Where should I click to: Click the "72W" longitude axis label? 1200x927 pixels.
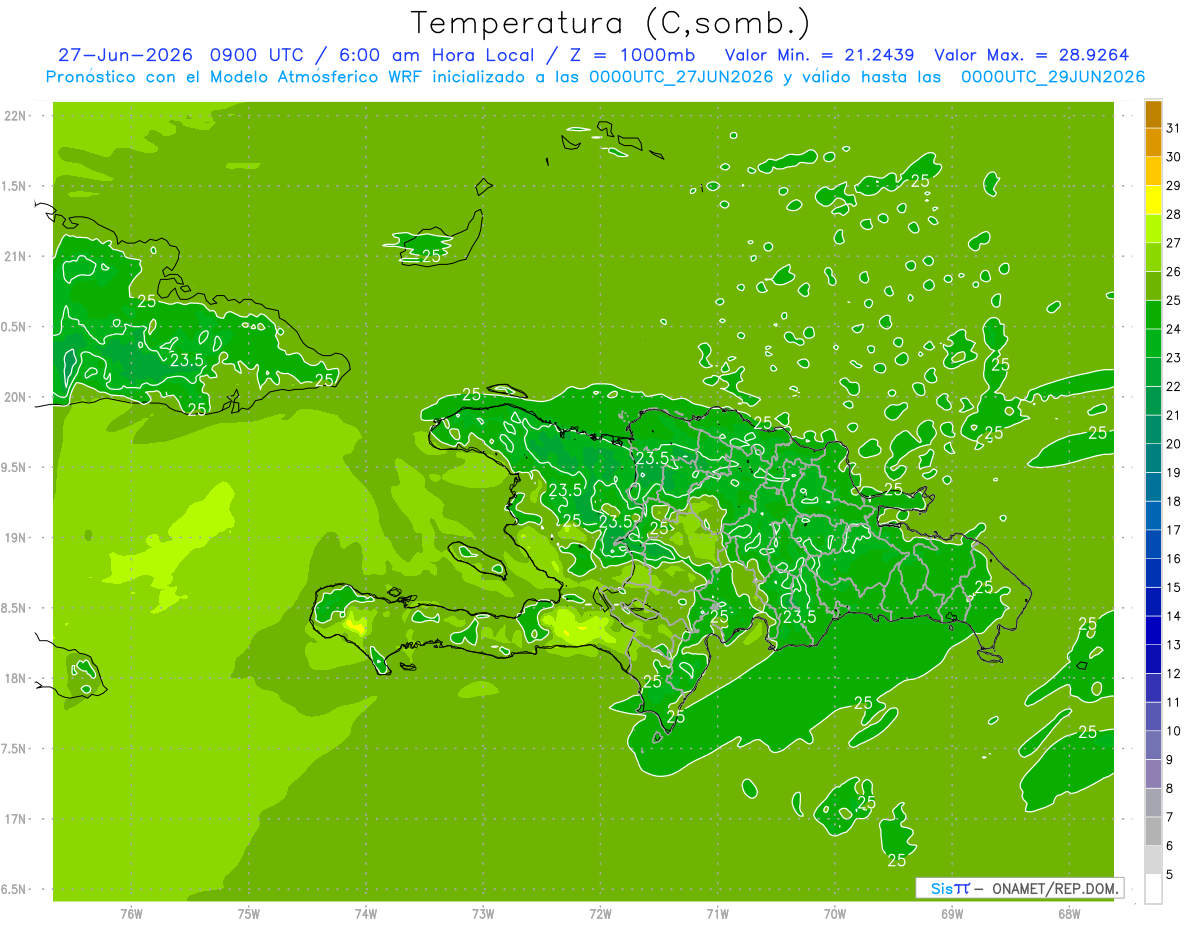point(600,913)
